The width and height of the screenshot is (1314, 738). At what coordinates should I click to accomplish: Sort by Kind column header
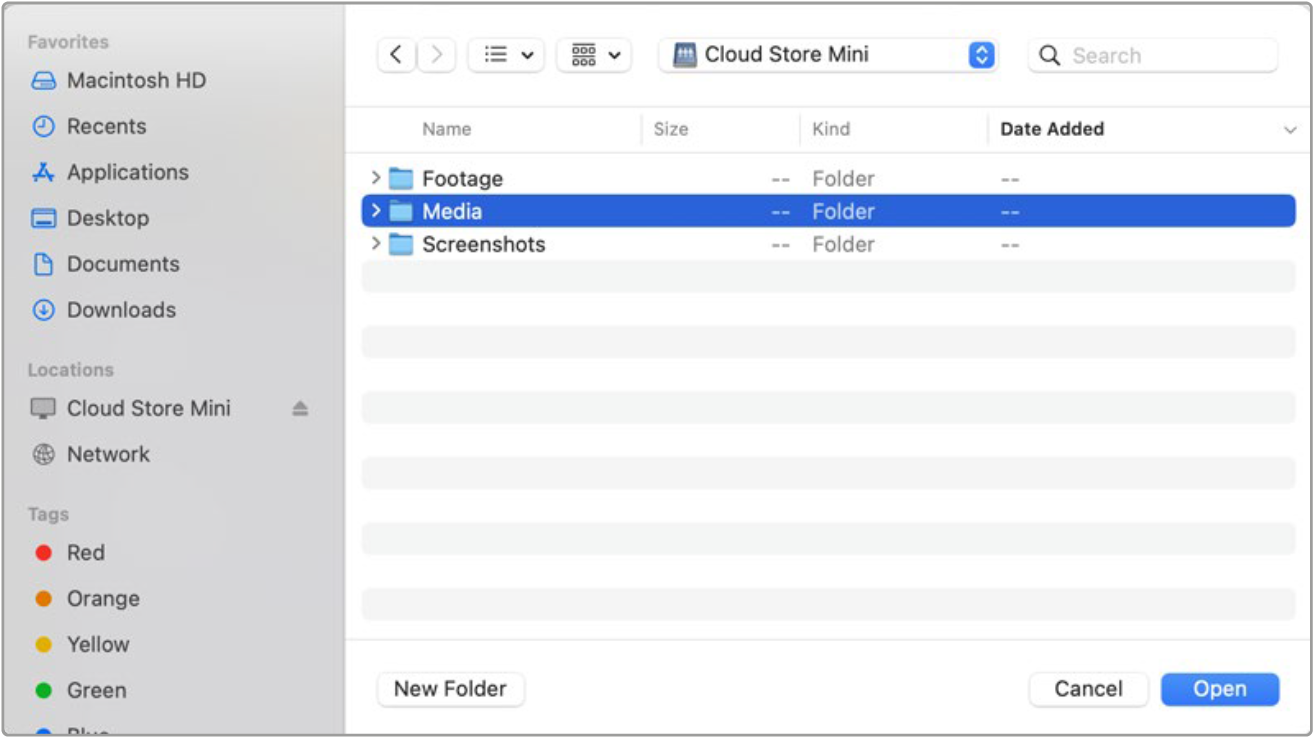[831, 129]
